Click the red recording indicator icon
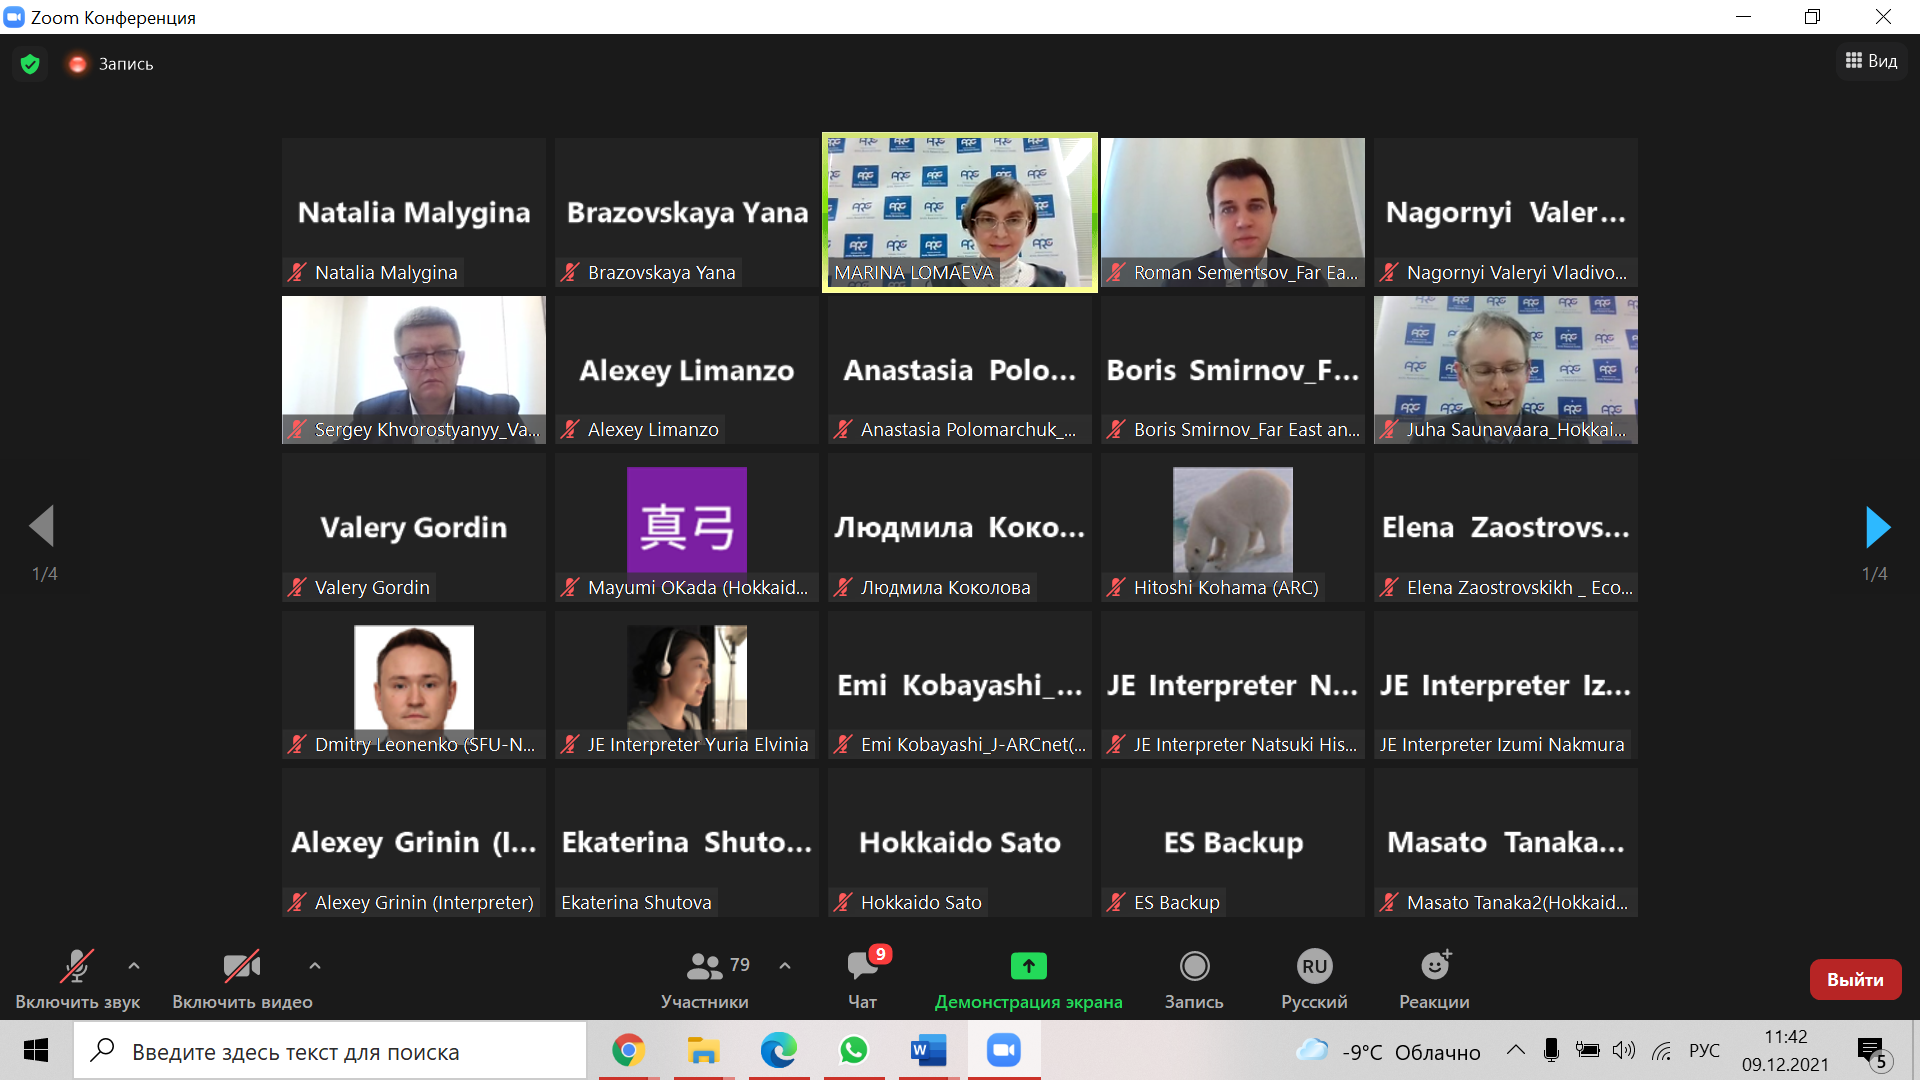1920x1080 pixels. click(x=77, y=64)
